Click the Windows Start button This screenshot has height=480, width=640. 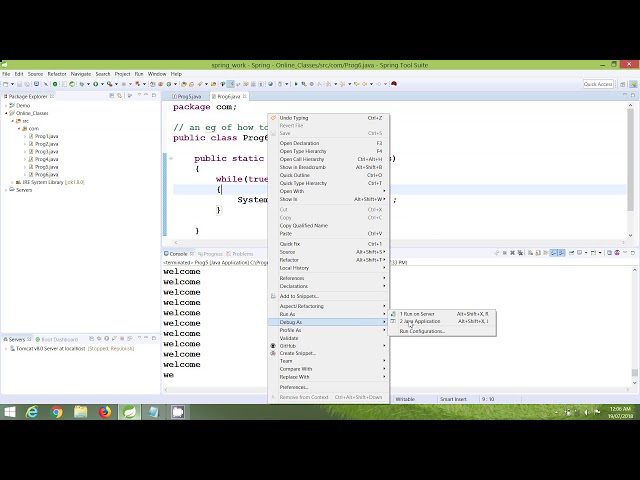[10, 412]
